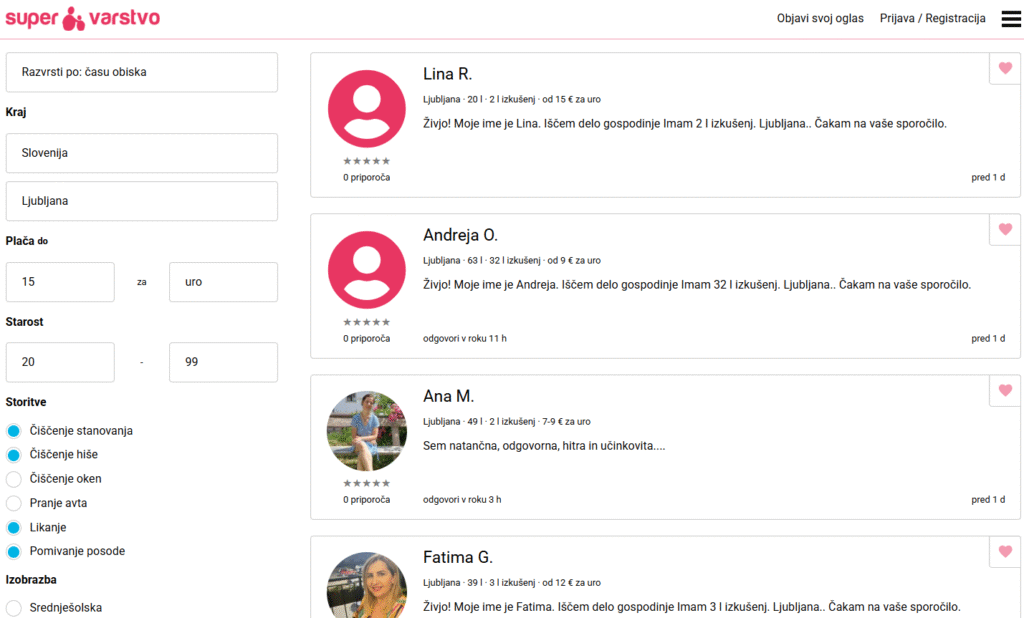Favorite Andreja O. with heart icon
Screen dimensions: 1024x618
pyautogui.click(x=1005, y=229)
